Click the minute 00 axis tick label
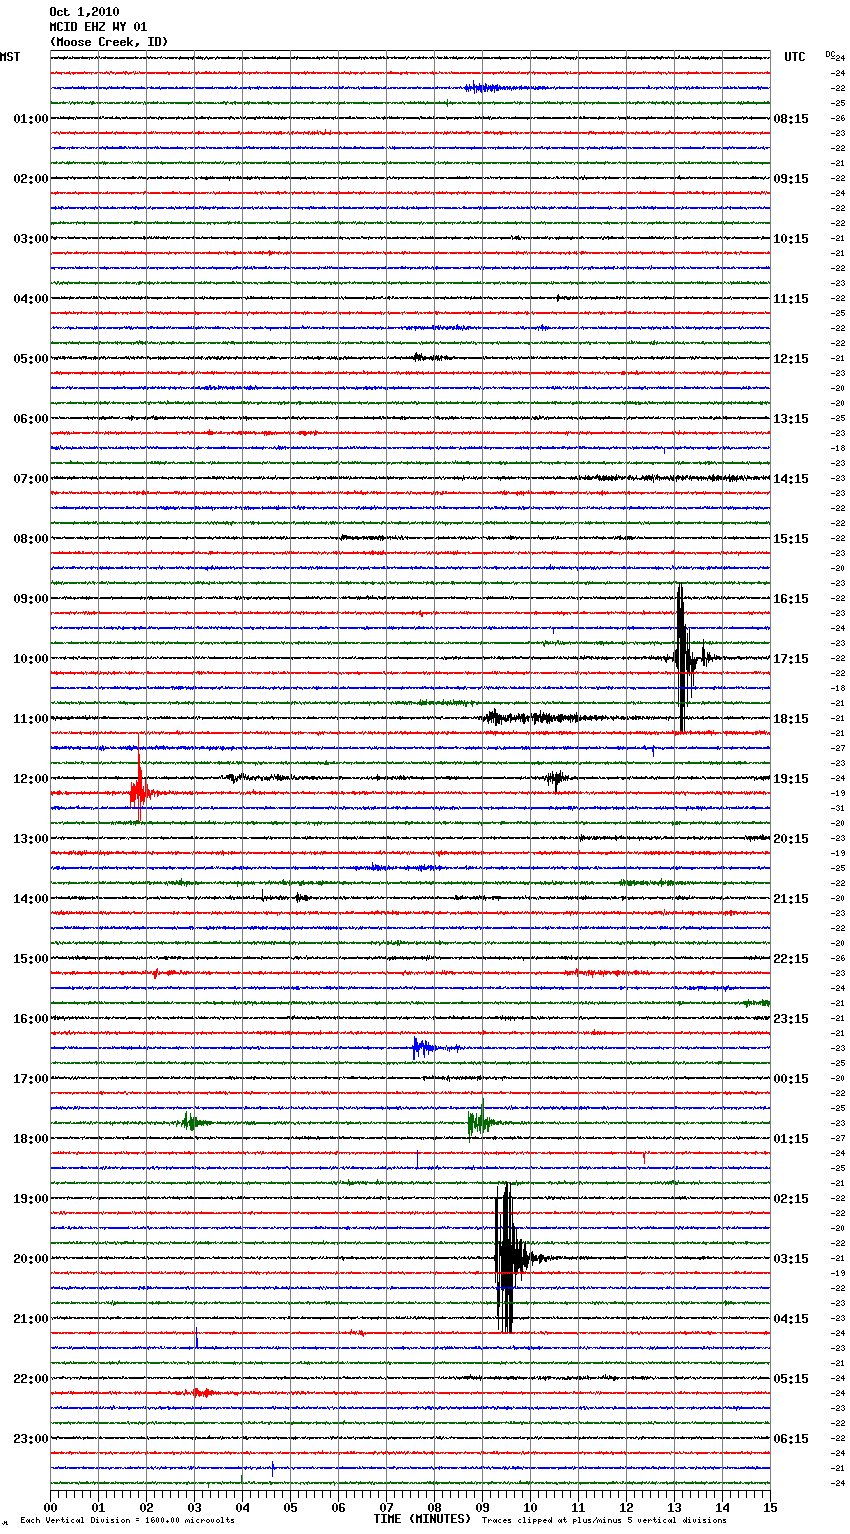This screenshot has width=850, height=1534. coord(50,1507)
